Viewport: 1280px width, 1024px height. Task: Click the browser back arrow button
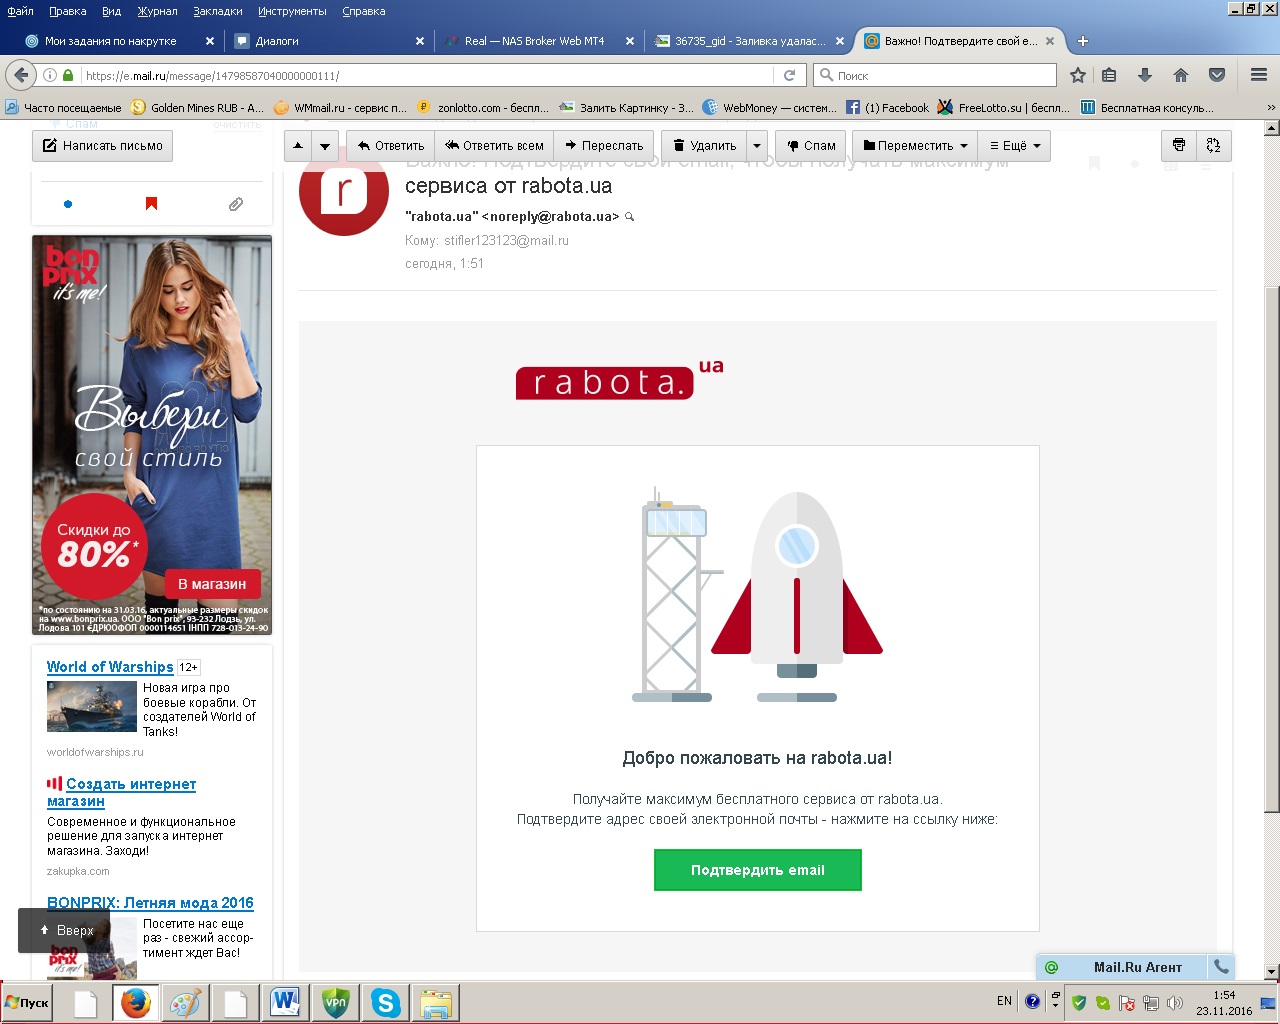[21, 75]
